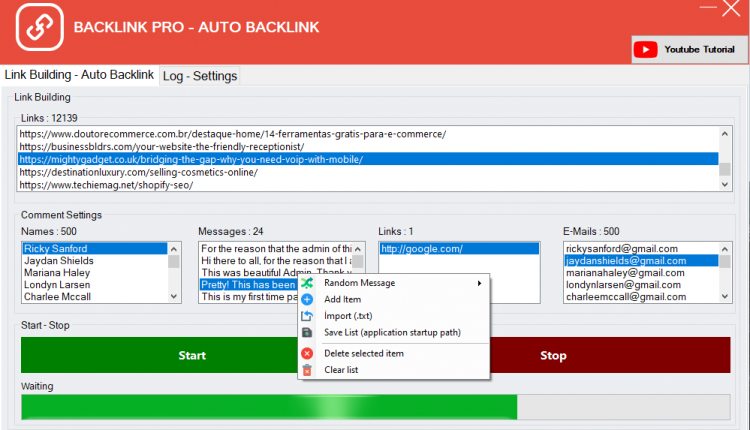
Task: Click the green Waiting progress bar
Action: click(375, 407)
